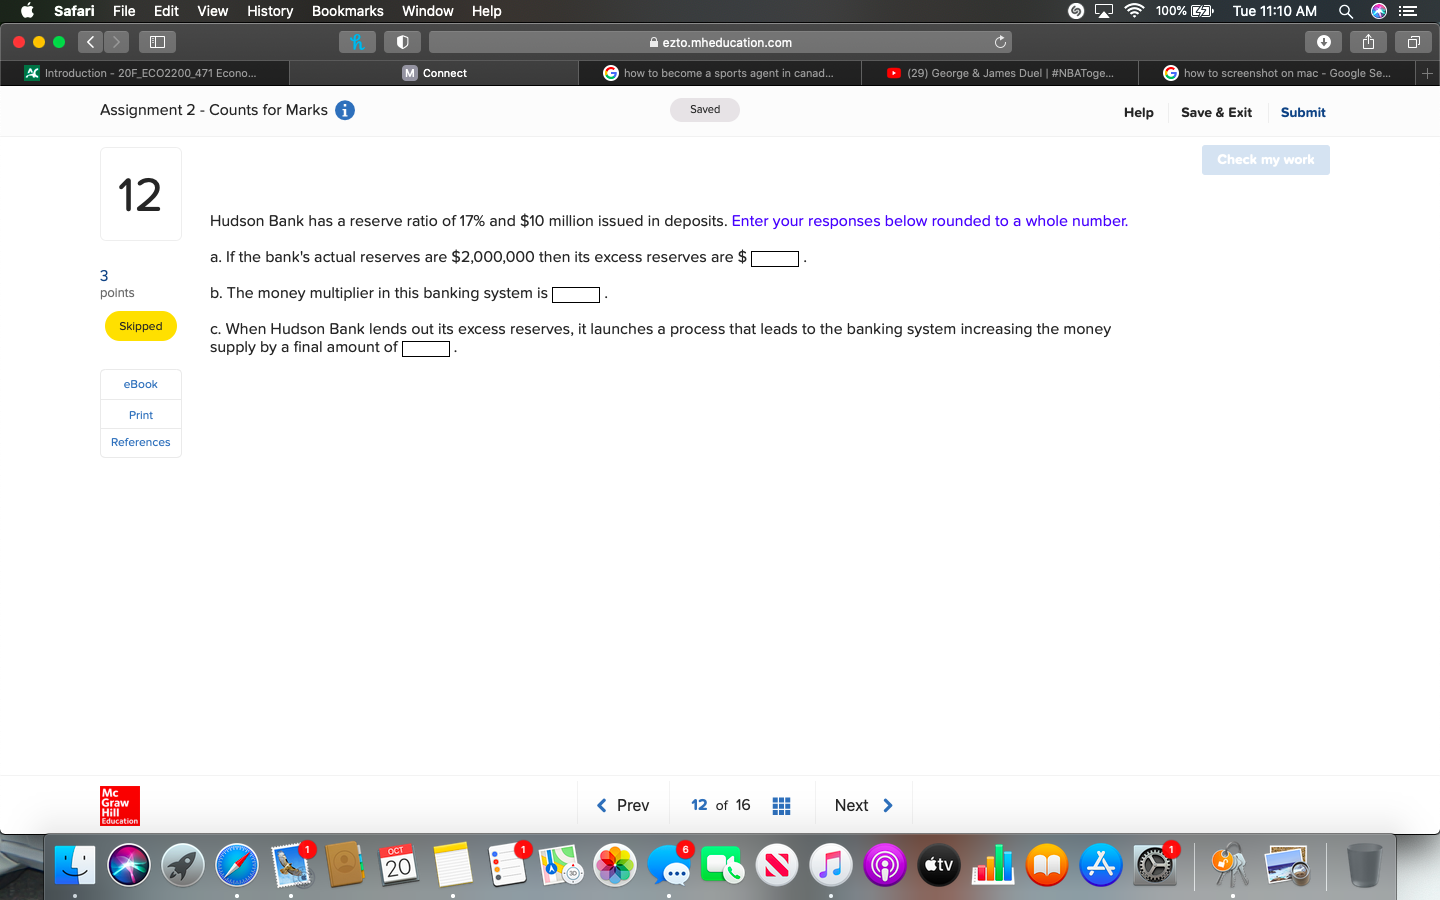Open the eBook link
Screen dimensions: 1440x900
point(140,384)
